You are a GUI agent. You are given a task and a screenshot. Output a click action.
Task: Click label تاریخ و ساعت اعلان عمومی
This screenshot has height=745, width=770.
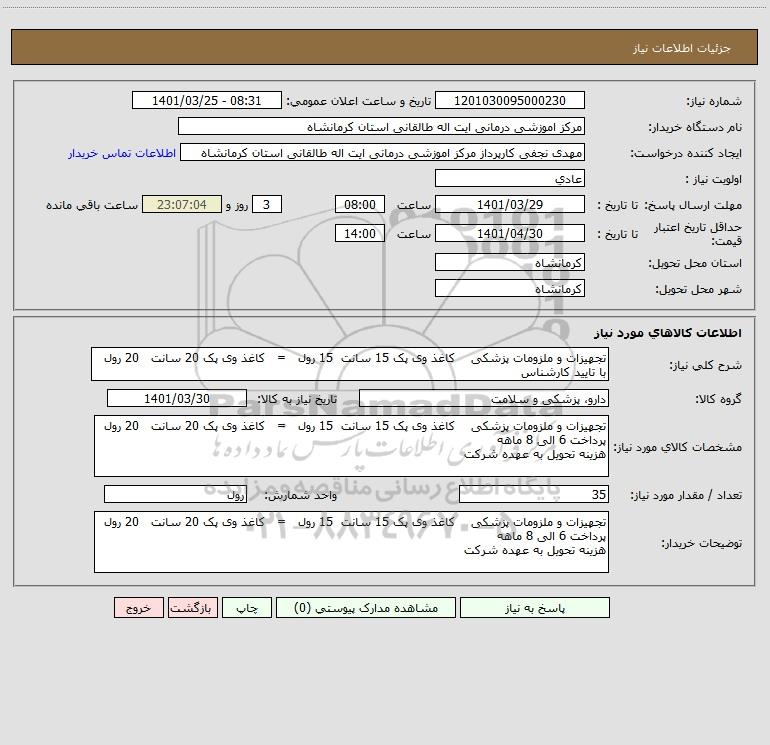pyautogui.click(x=358, y=101)
